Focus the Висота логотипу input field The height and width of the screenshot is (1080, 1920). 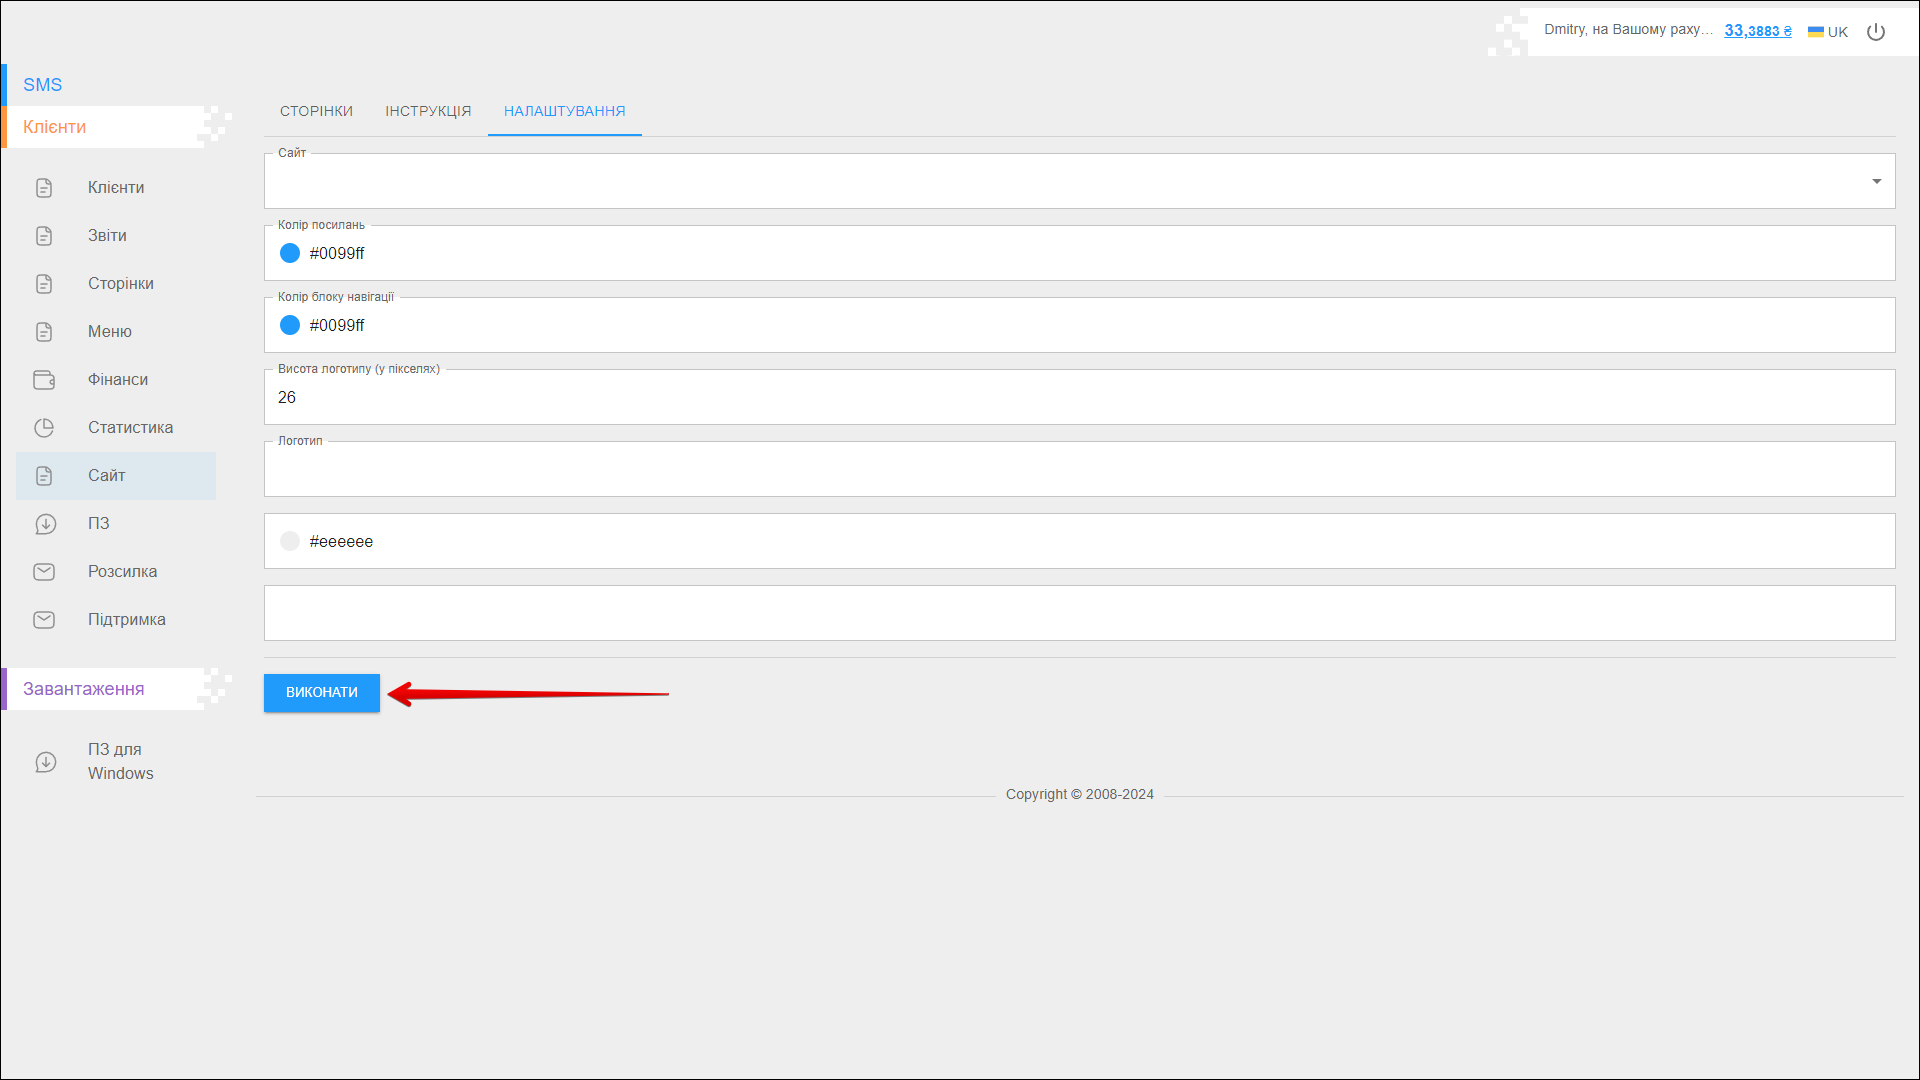point(1078,398)
